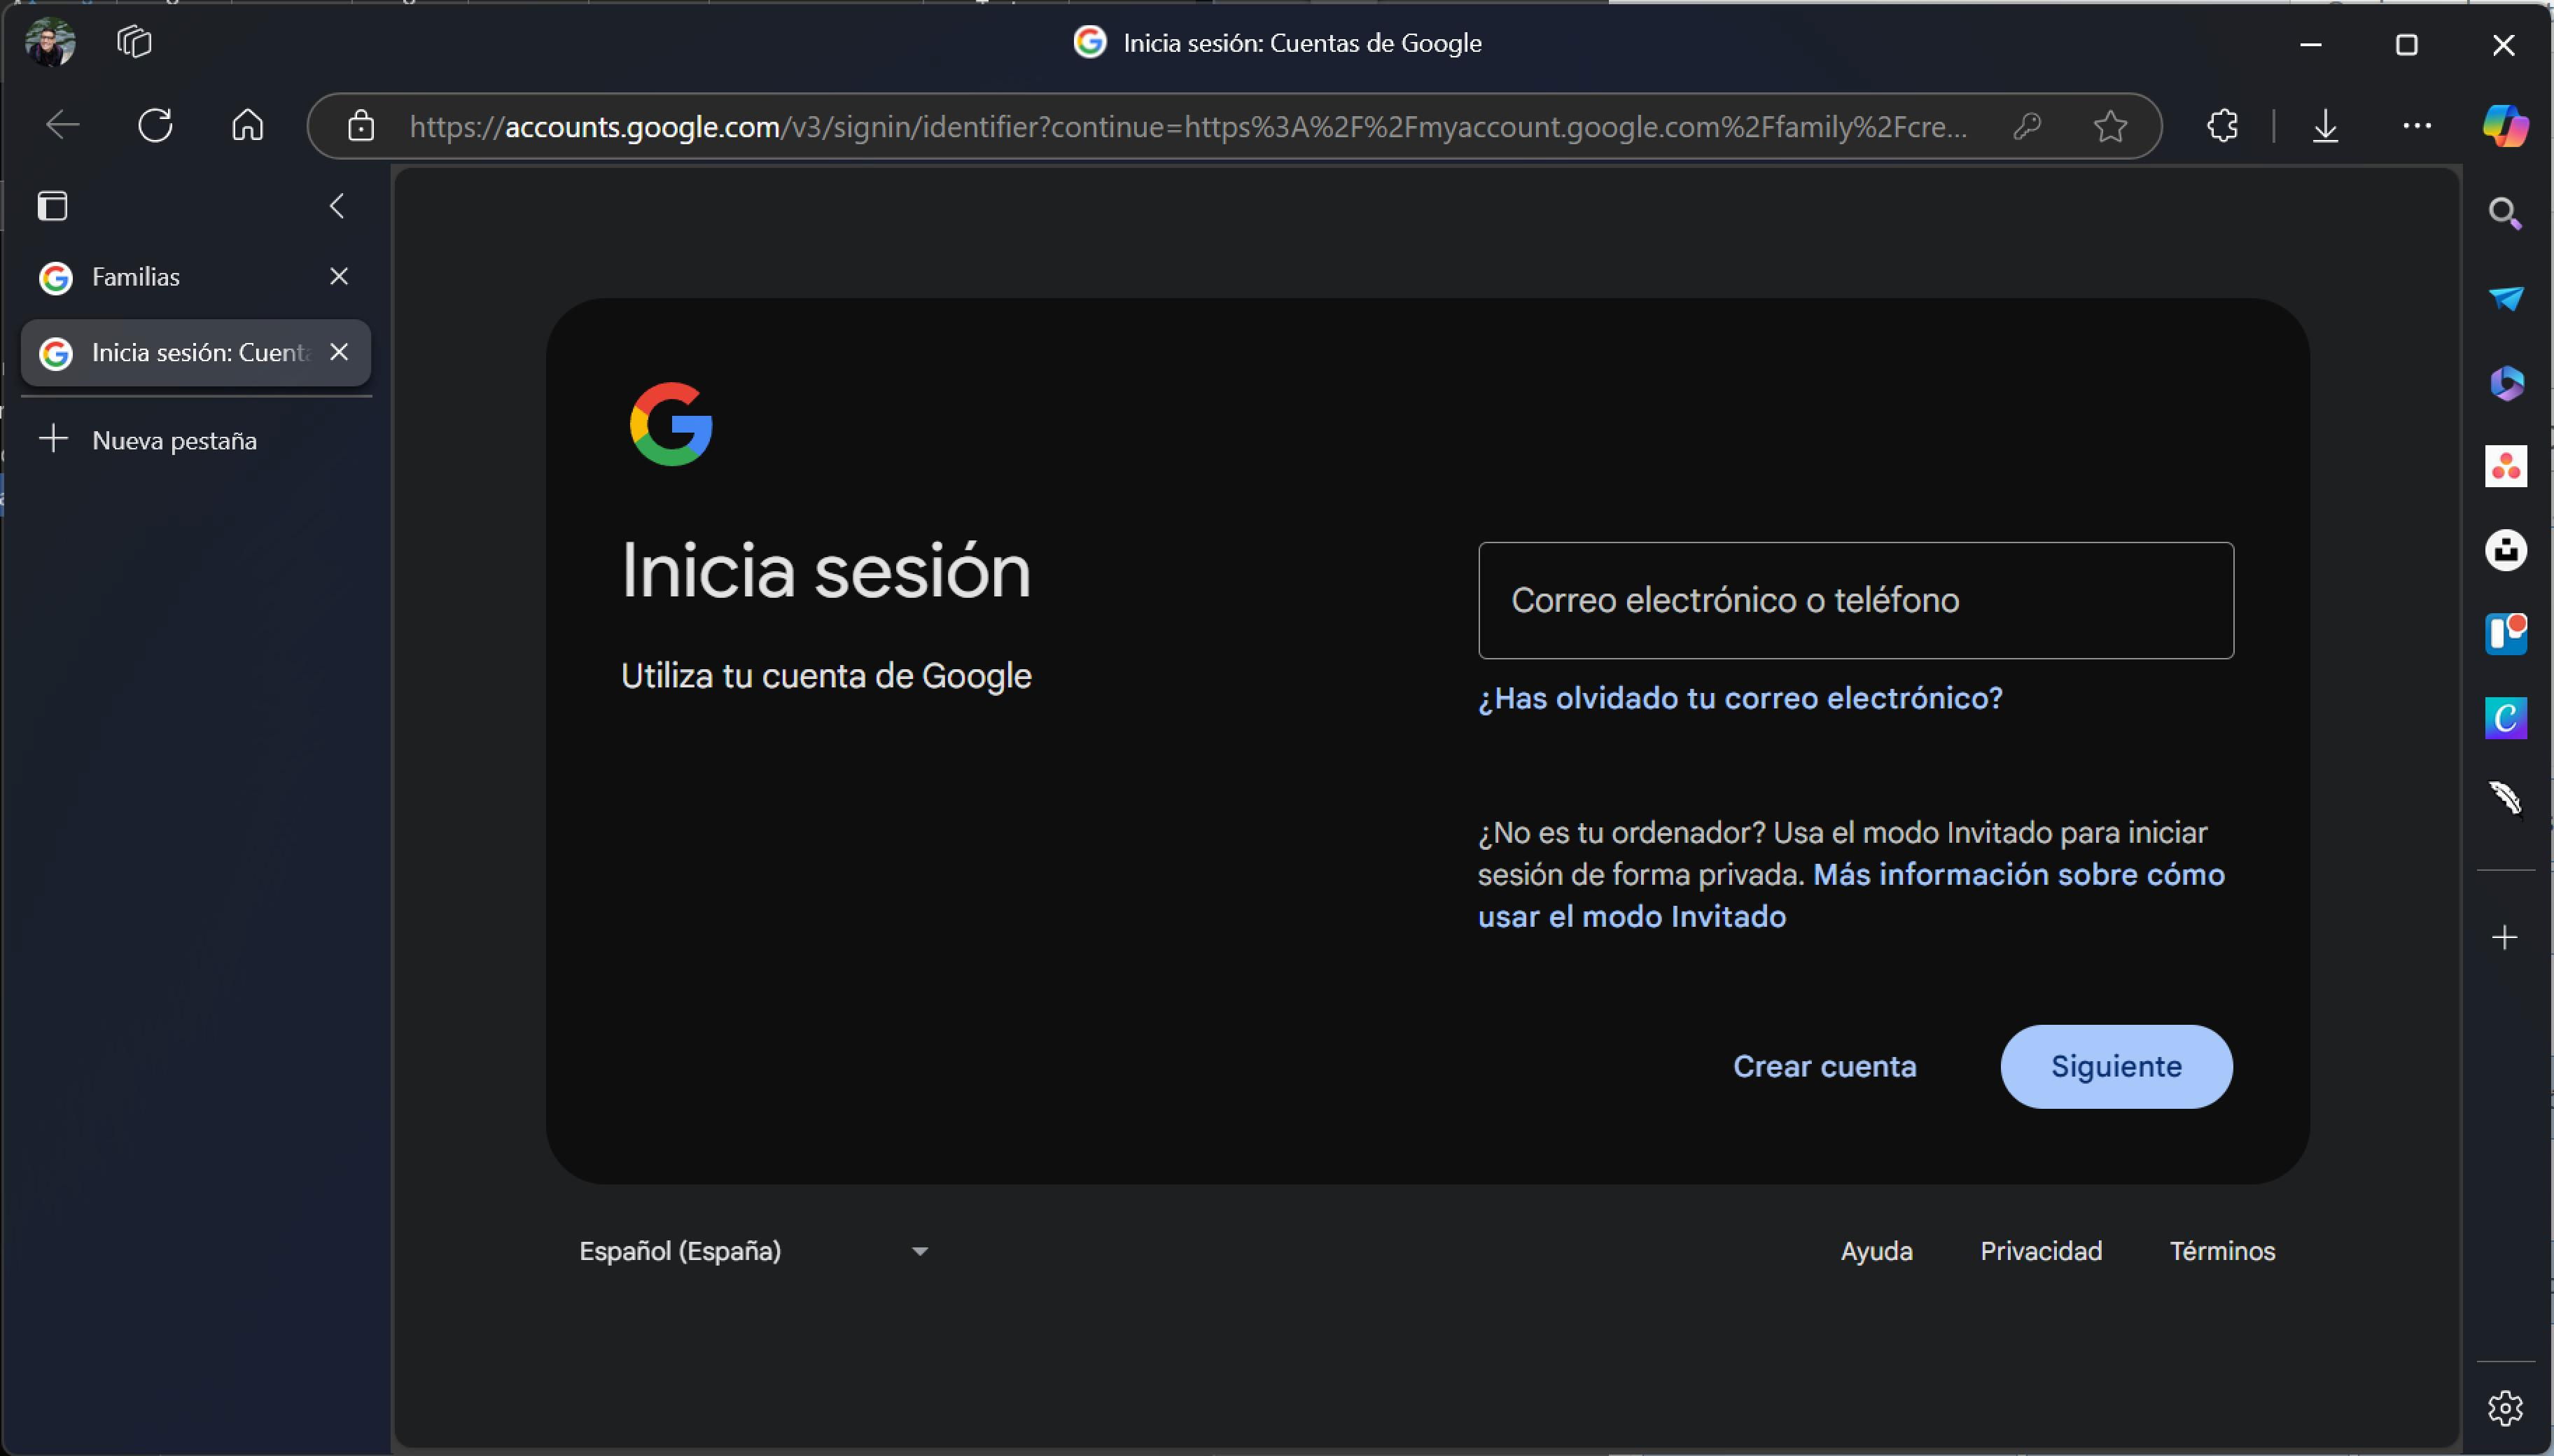Open the Telegram paper plane sidebar icon
Image resolution: width=2554 pixels, height=1456 pixels.
2505,298
